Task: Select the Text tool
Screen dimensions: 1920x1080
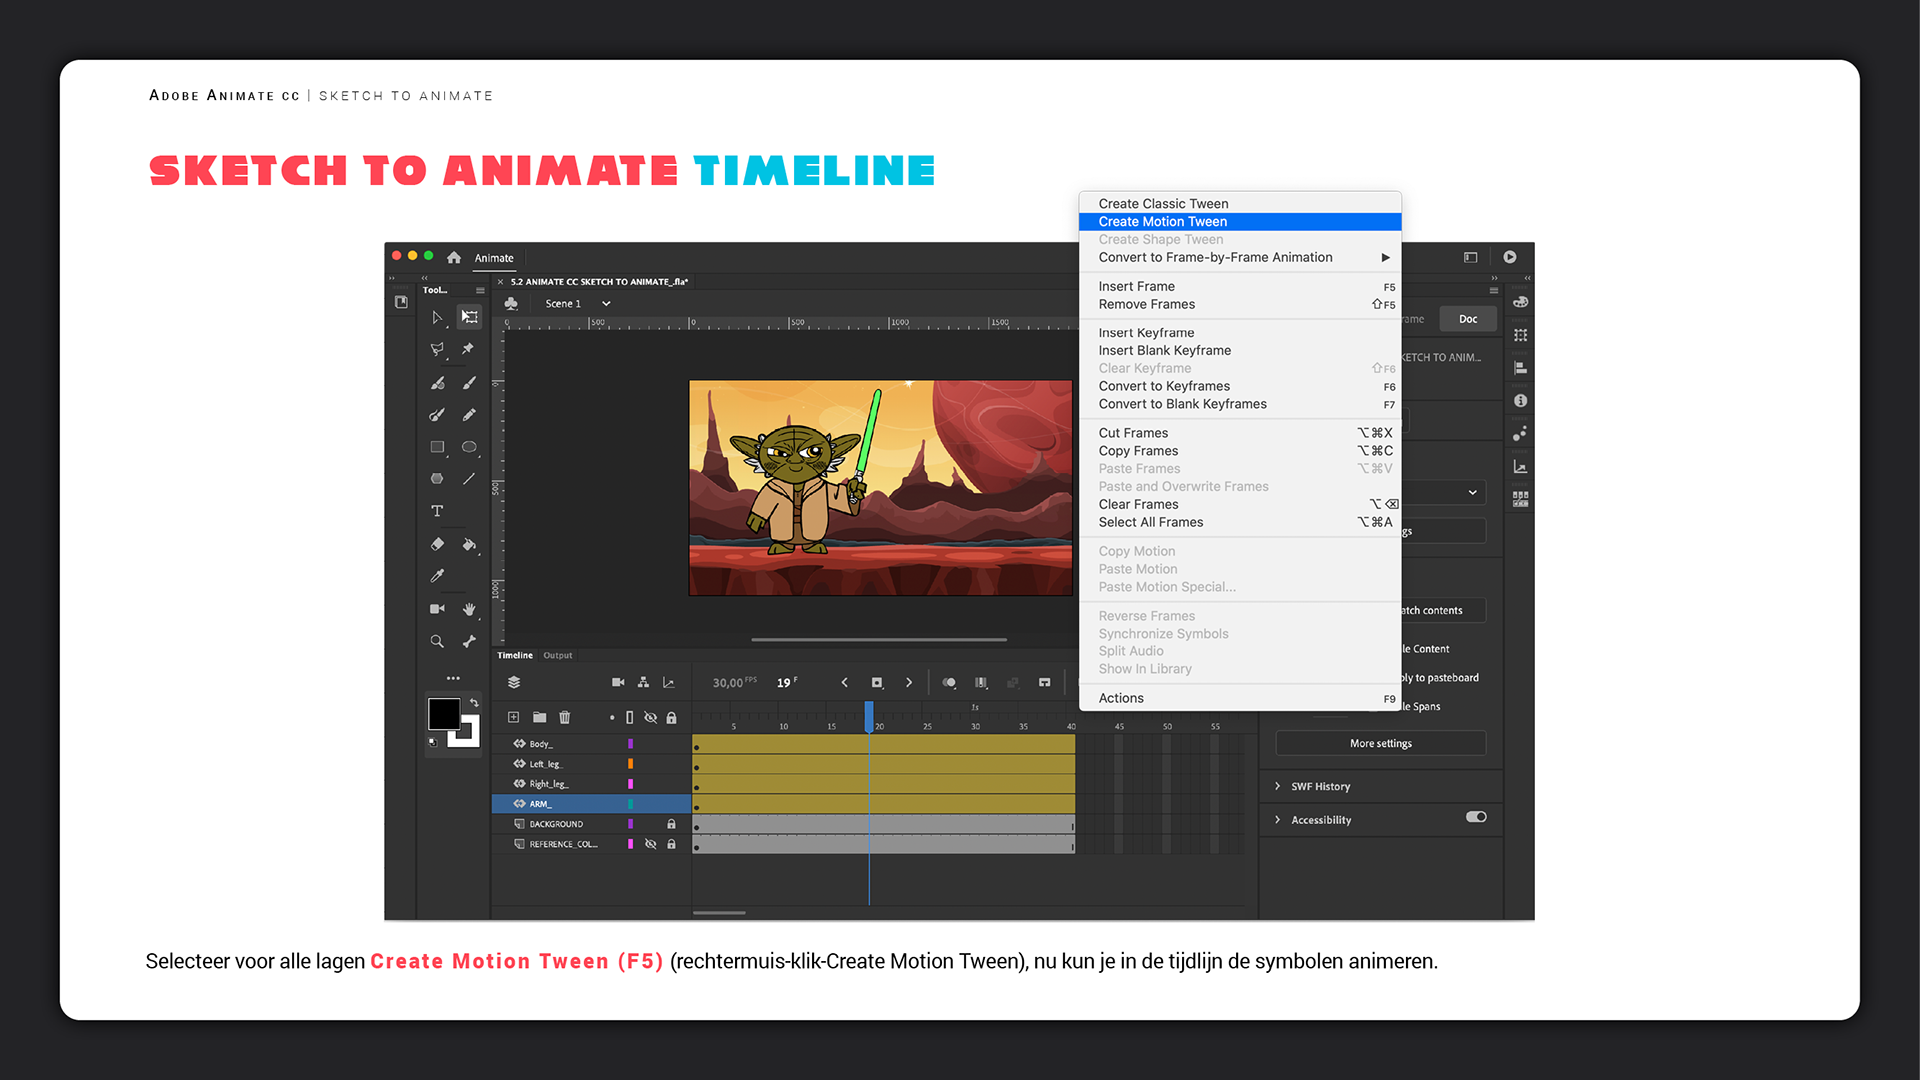Action: point(437,511)
